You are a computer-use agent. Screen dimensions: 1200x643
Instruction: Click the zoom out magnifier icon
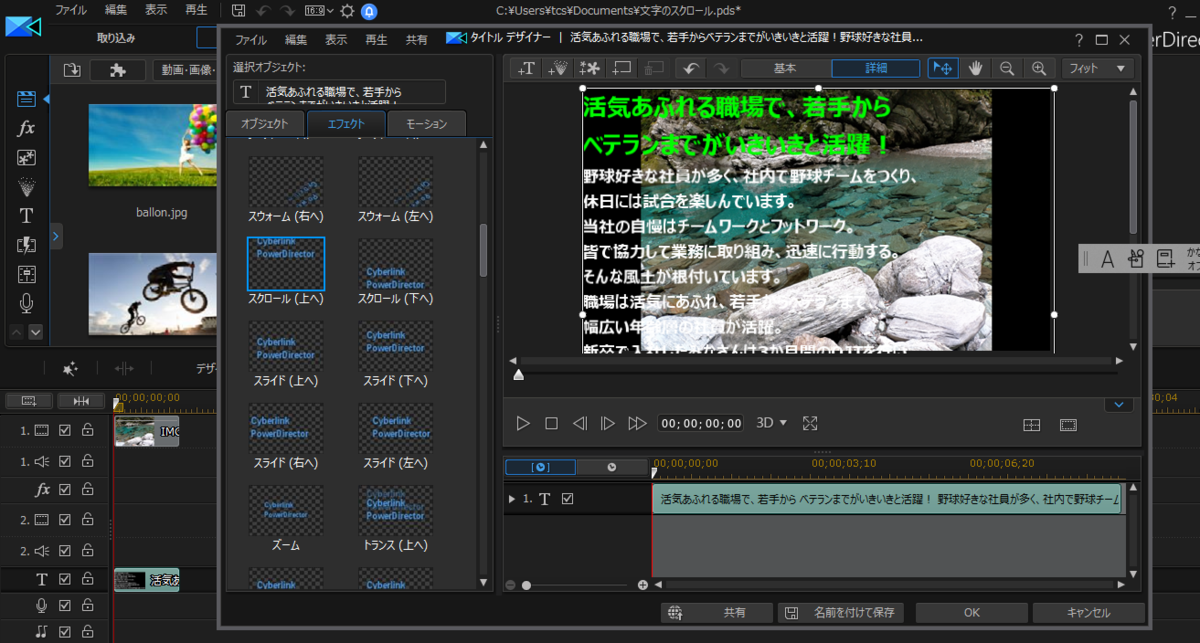tap(1007, 68)
